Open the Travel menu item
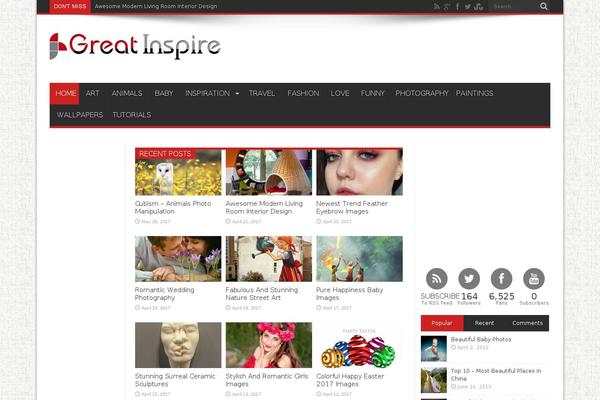600x400 pixels. point(262,93)
